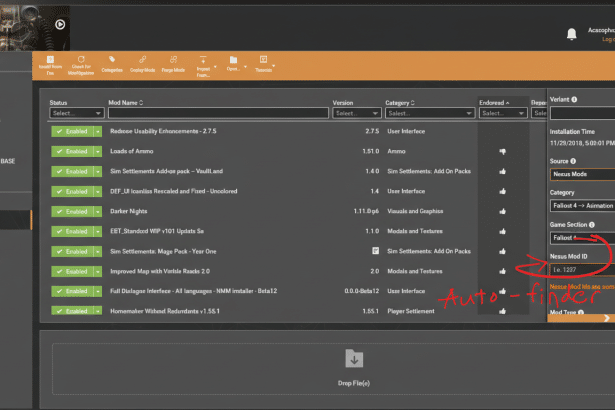Click the thumbs-down icon for Loads of Ammo
The width and height of the screenshot is (615, 410).
502,151
